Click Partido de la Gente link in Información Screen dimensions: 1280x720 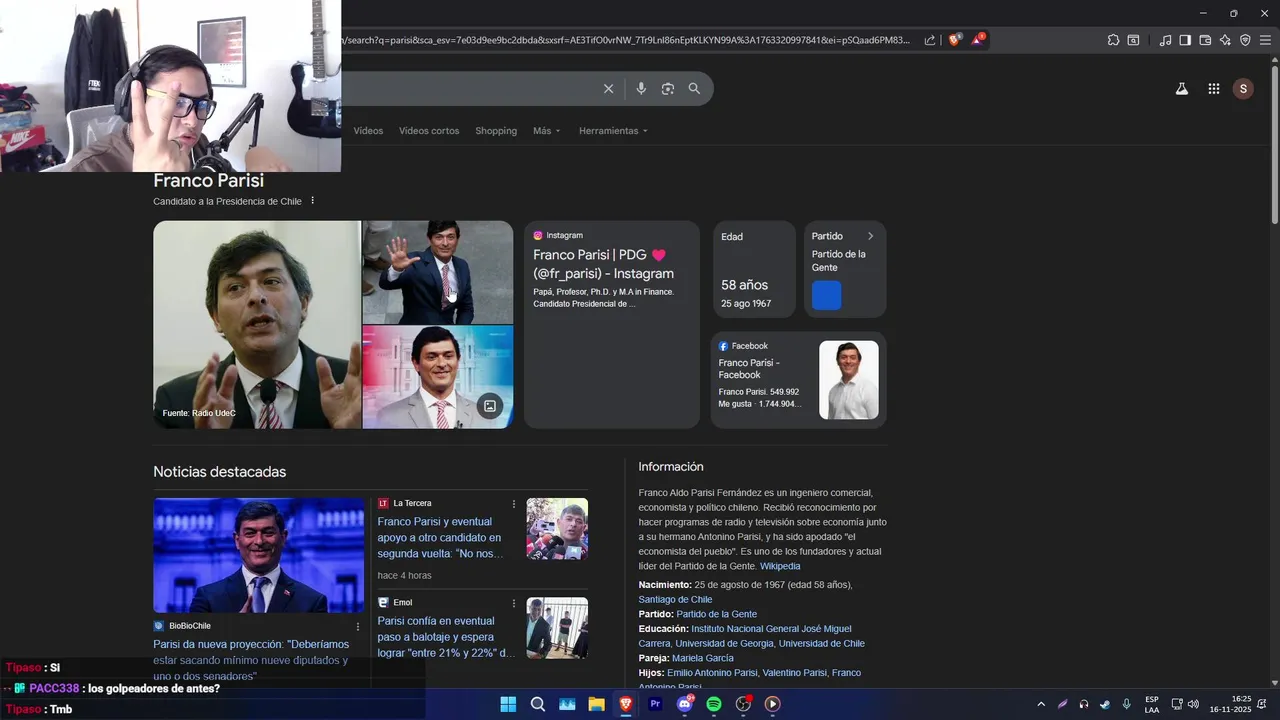(716, 614)
